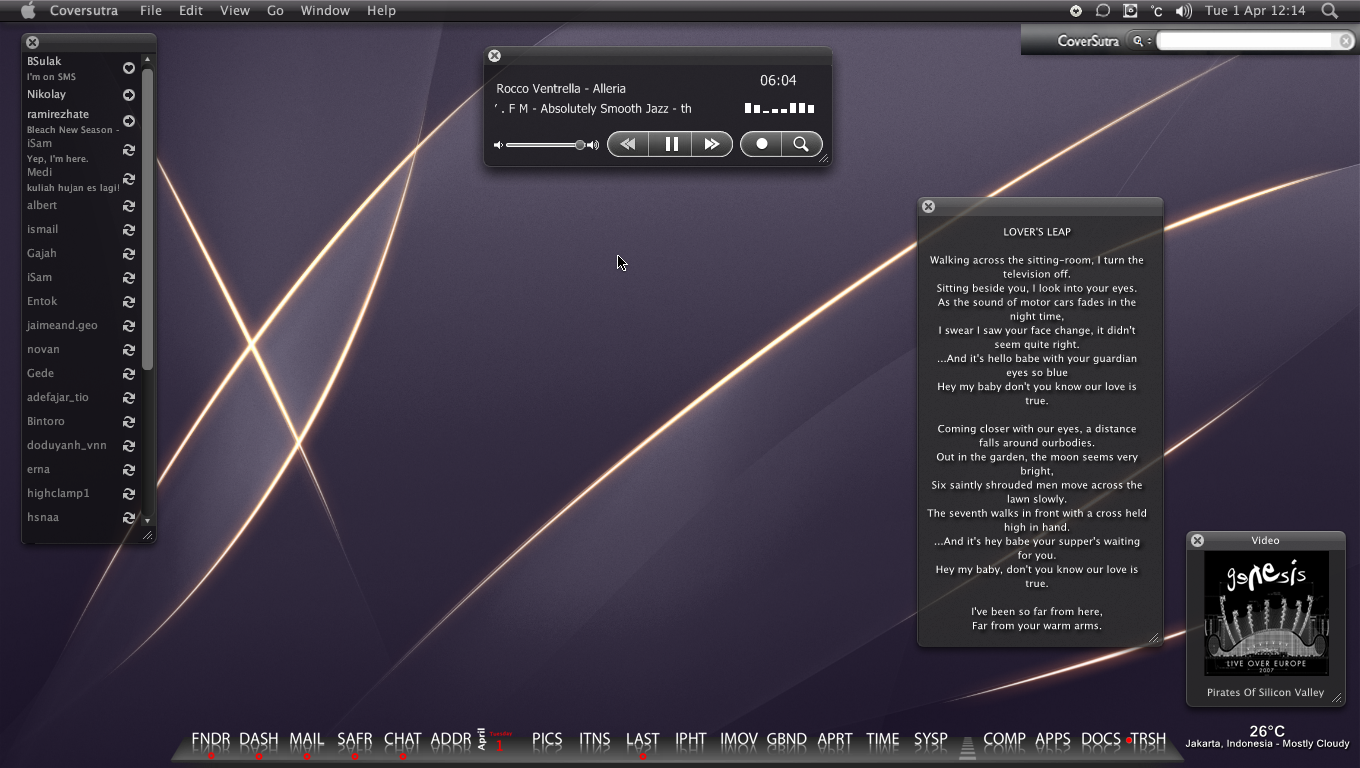Open the temperature °C menu bar item
This screenshot has width=1360, height=768.
click(1157, 11)
